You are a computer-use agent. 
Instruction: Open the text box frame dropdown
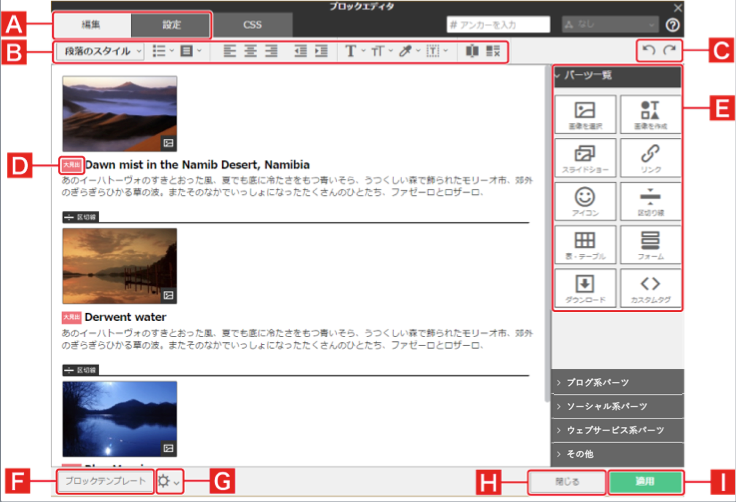(437, 51)
